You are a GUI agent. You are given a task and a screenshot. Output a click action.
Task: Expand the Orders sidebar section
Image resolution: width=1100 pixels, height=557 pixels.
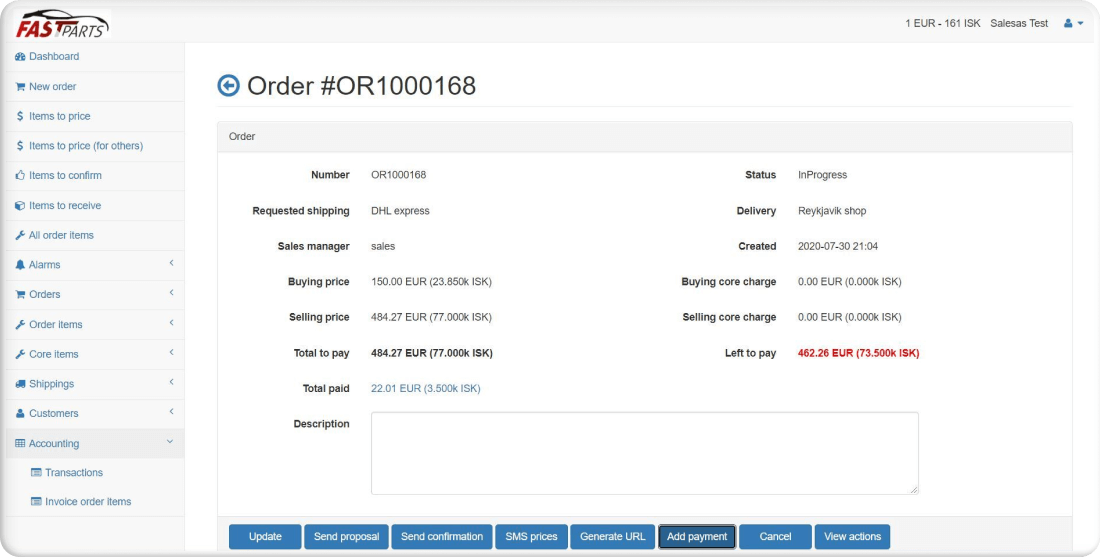pos(92,294)
